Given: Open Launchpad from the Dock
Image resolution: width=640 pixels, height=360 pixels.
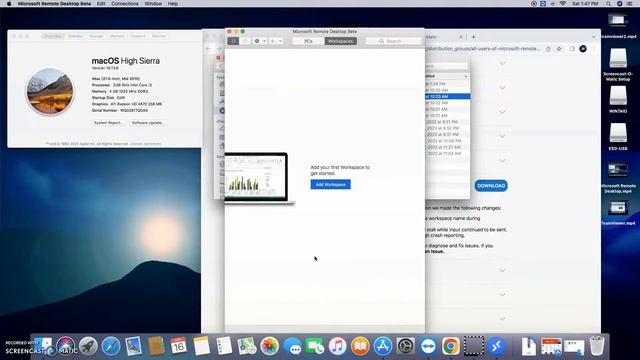Looking at the screenshot, I should point(88,346).
